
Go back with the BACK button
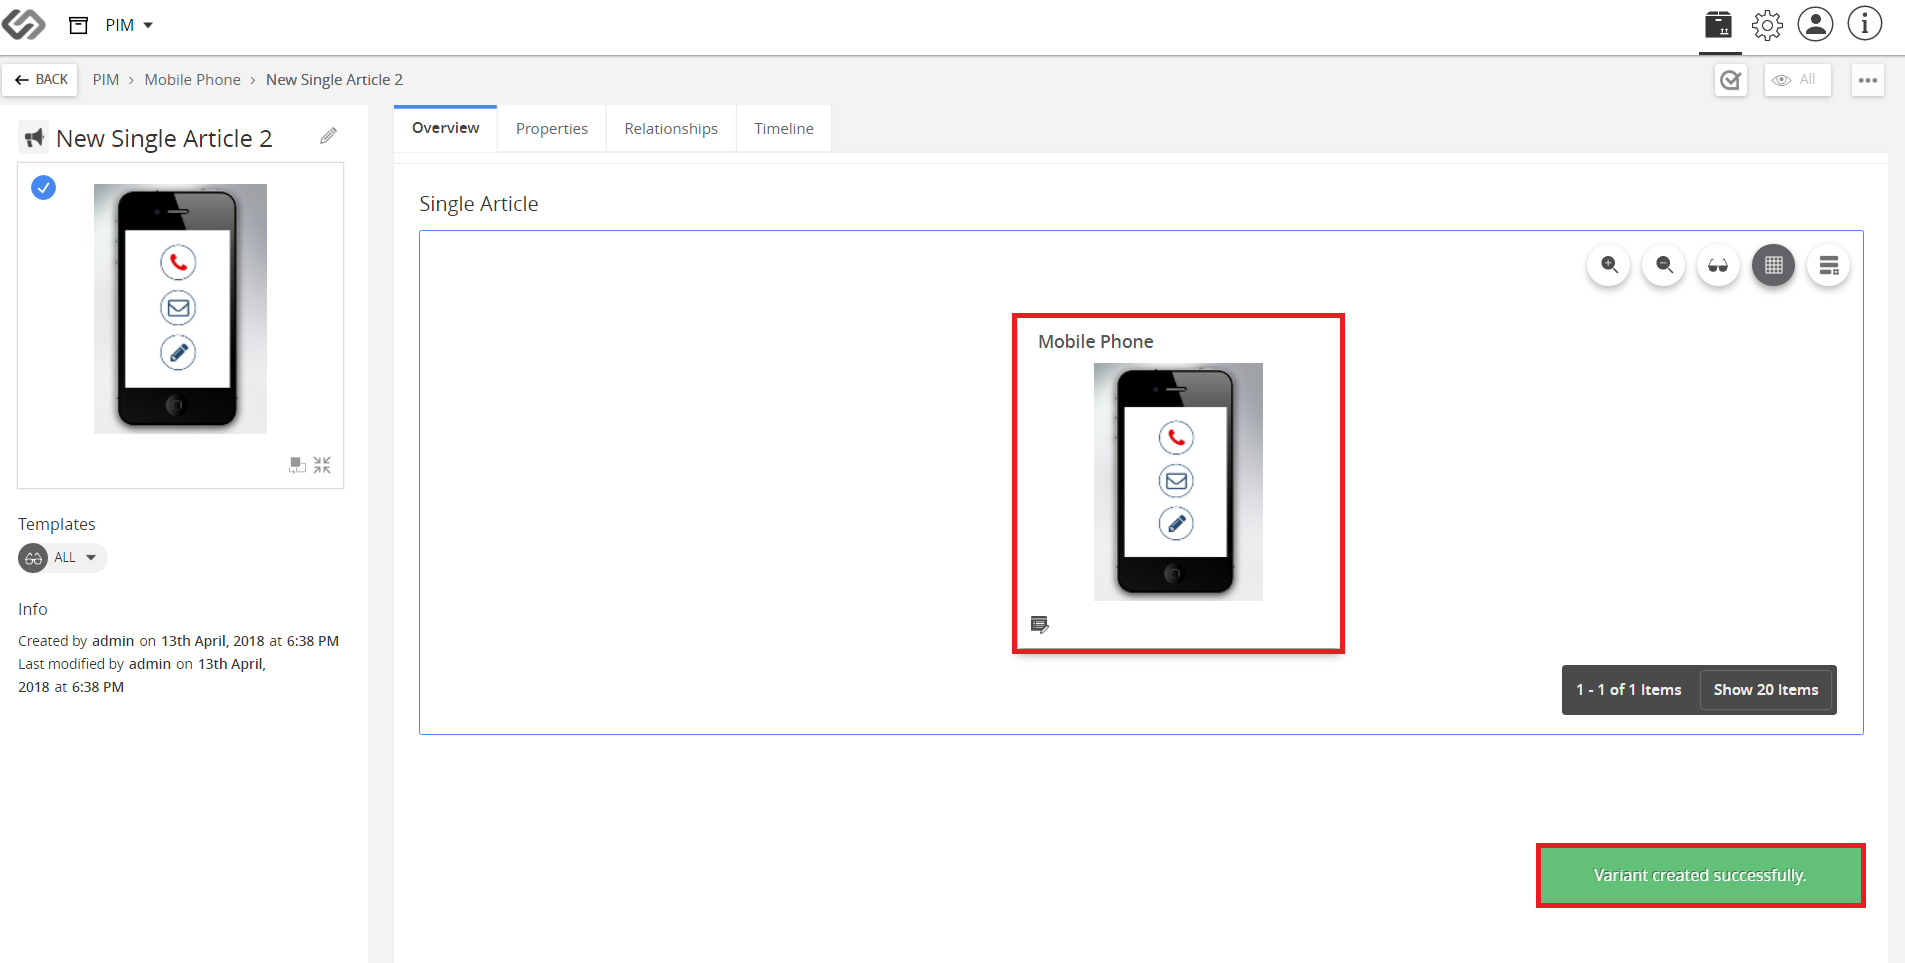click(x=40, y=80)
